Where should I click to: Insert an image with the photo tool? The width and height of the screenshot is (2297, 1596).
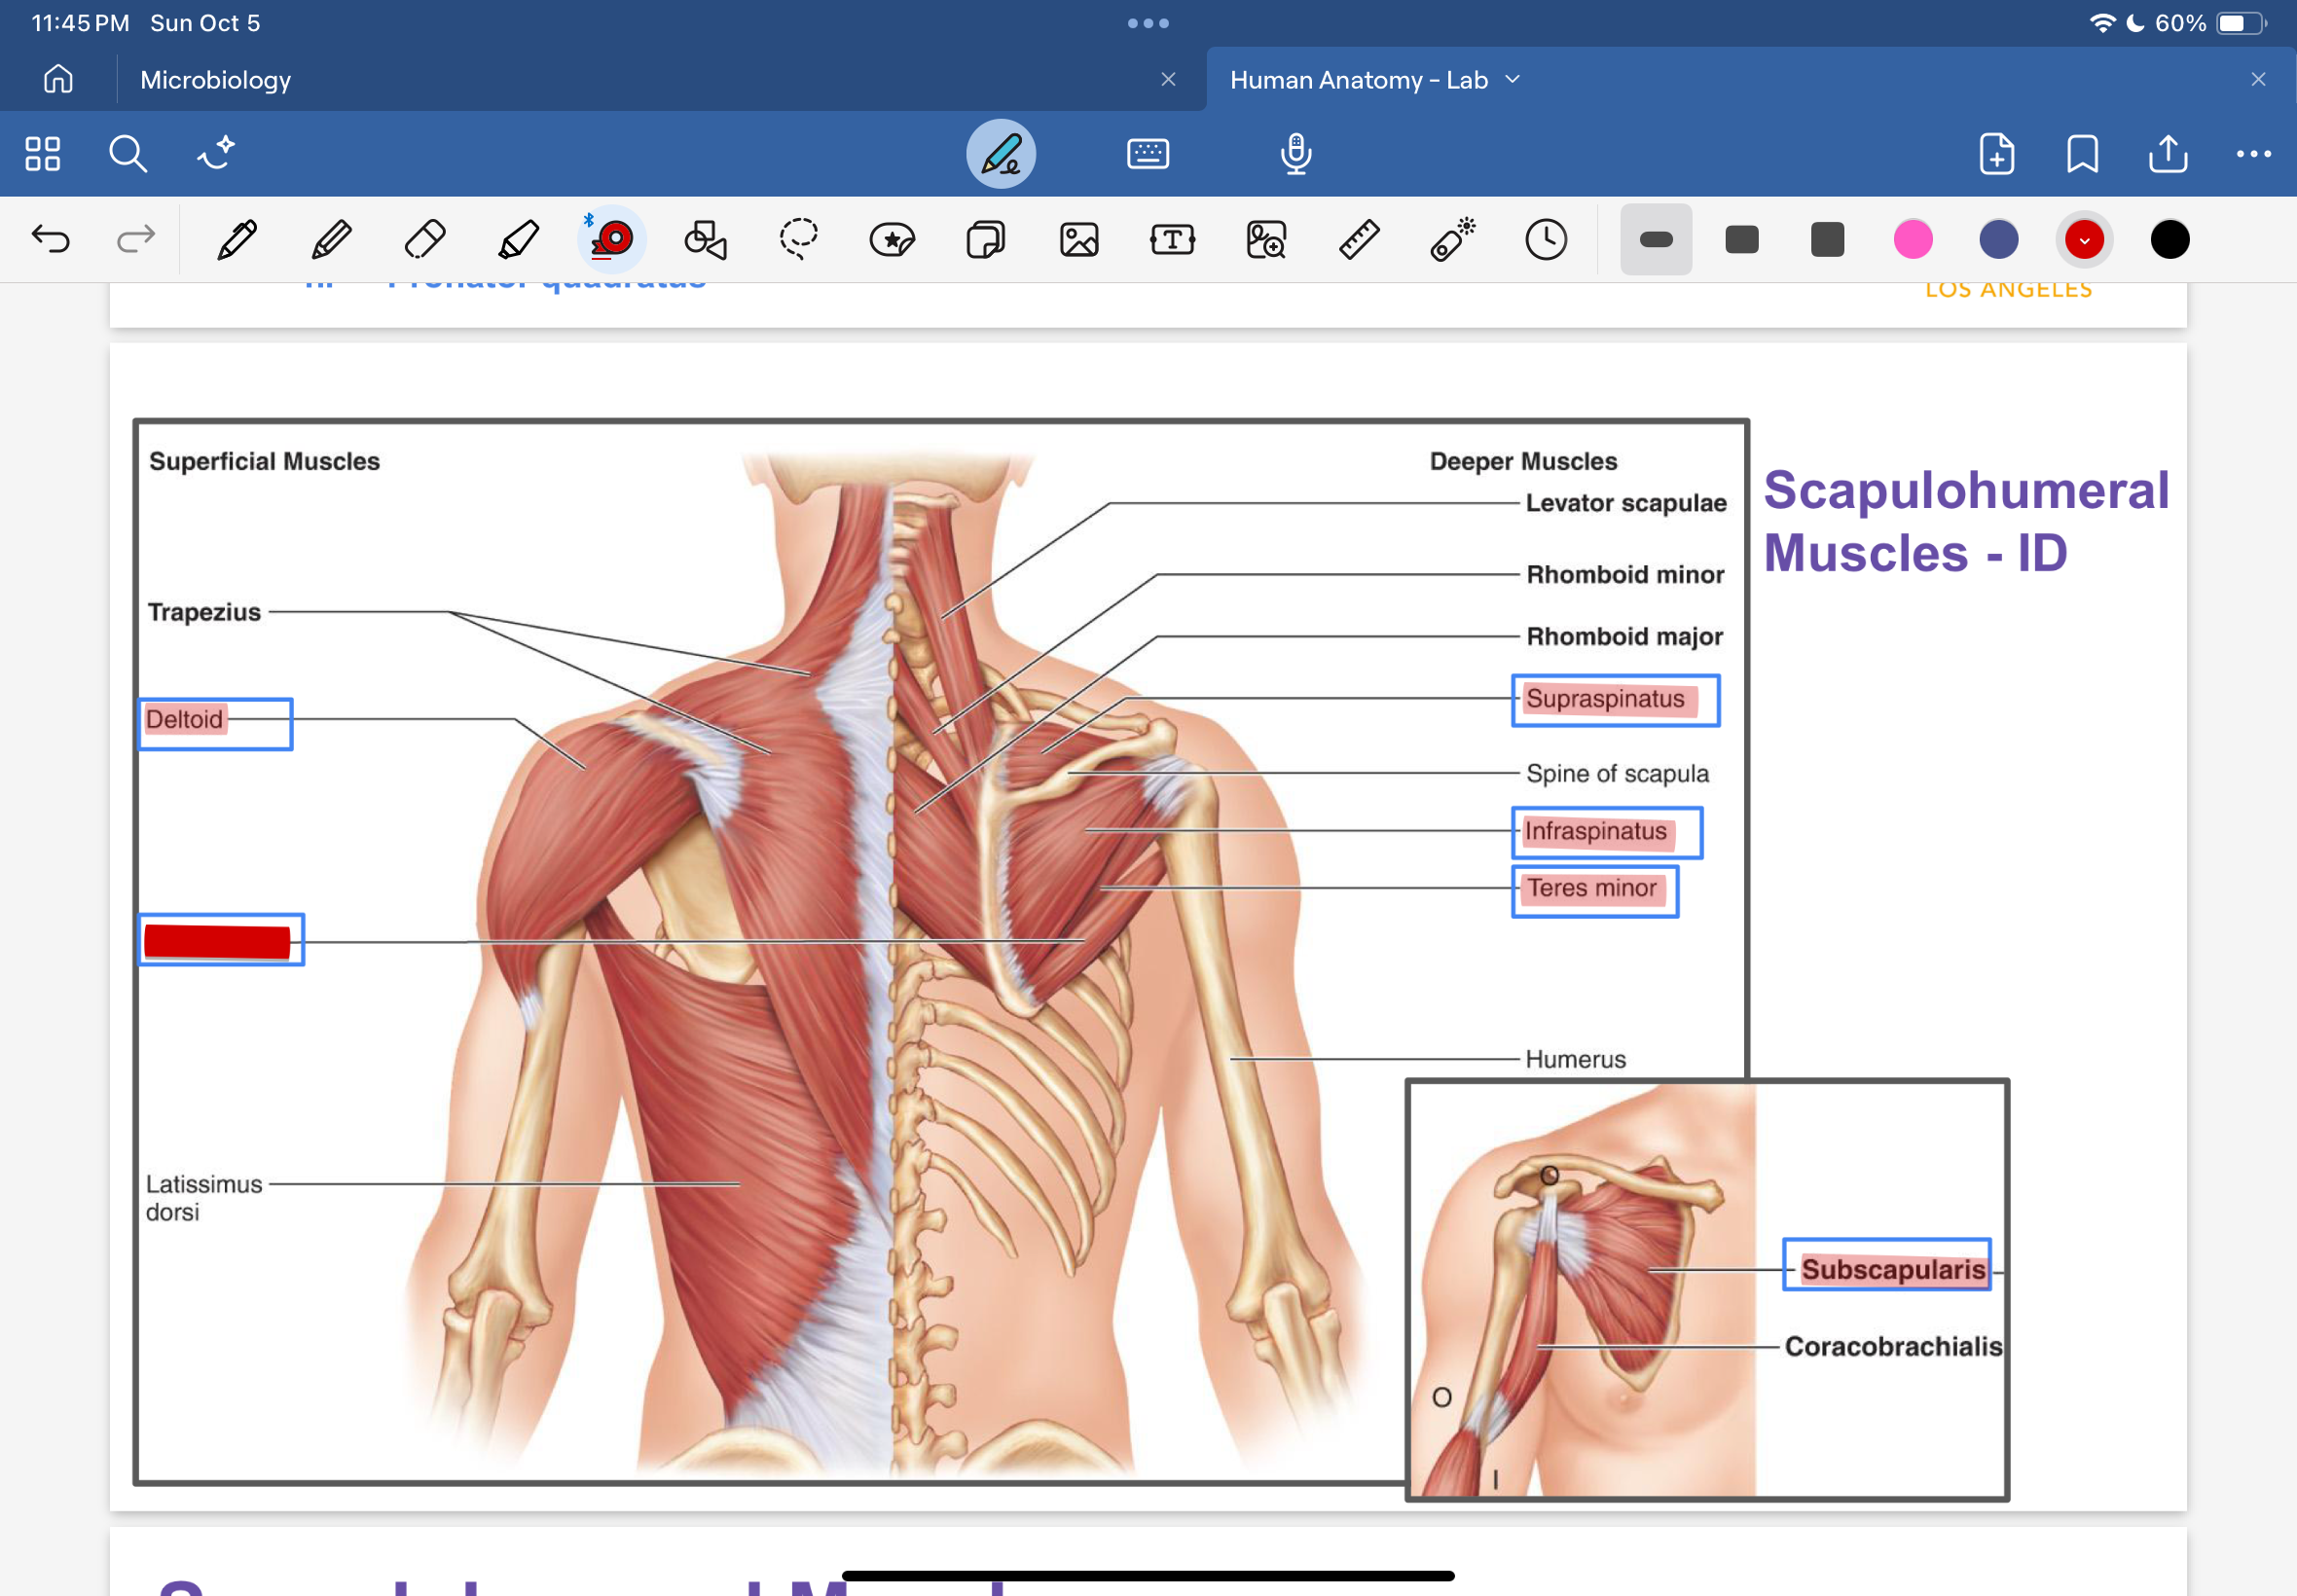tap(1079, 240)
